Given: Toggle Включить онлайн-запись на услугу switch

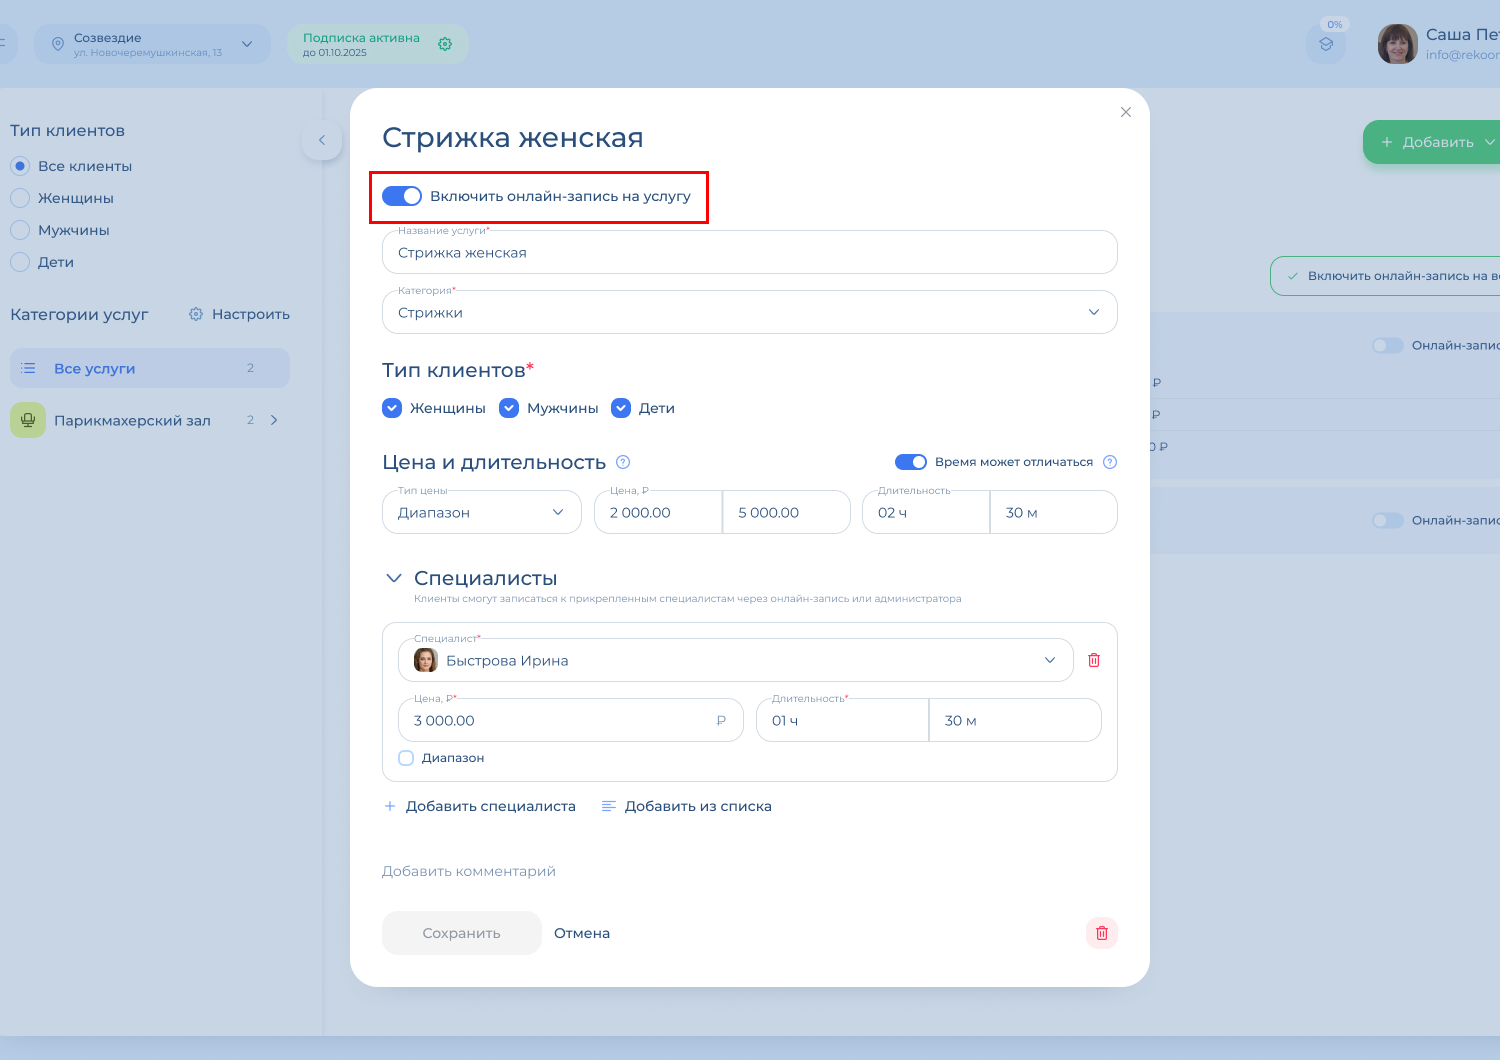Looking at the screenshot, I should pos(402,196).
